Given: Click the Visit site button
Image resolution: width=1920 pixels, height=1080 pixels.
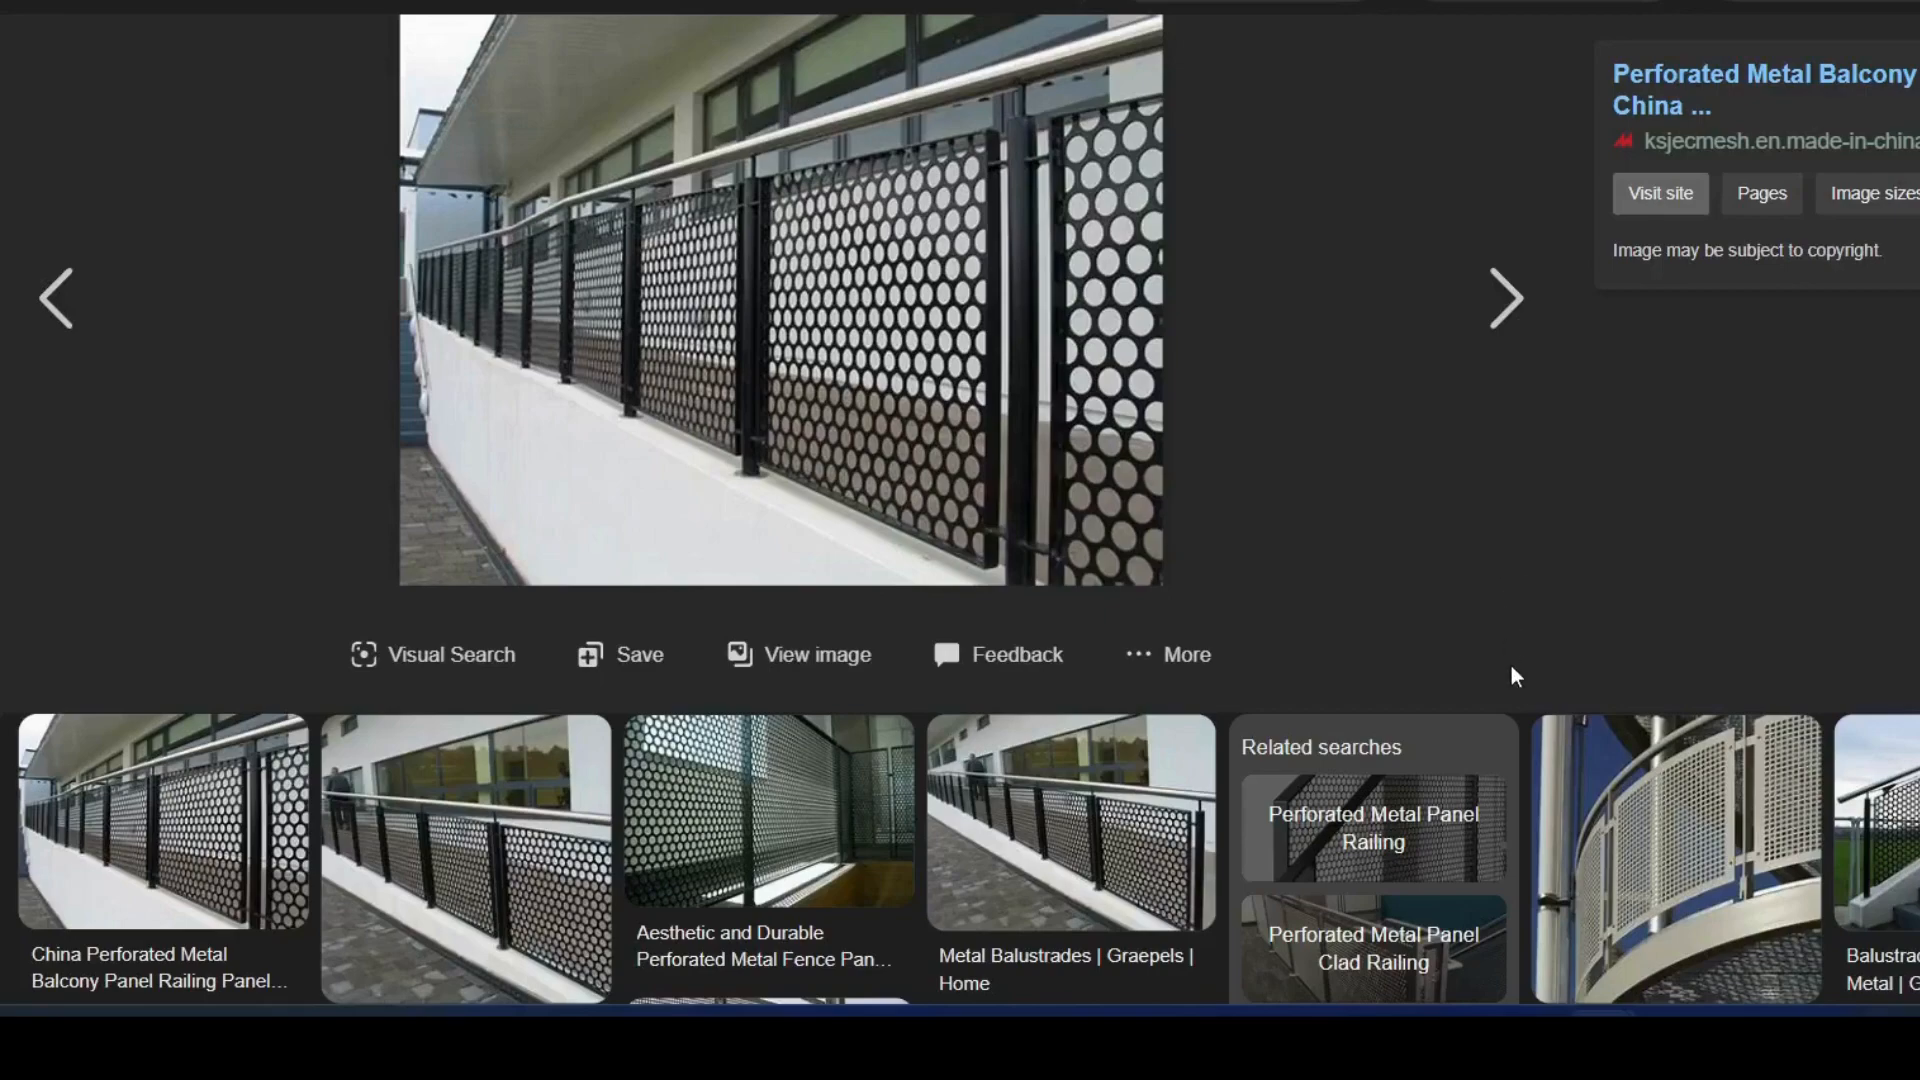Looking at the screenshot, I should 1660,193.
